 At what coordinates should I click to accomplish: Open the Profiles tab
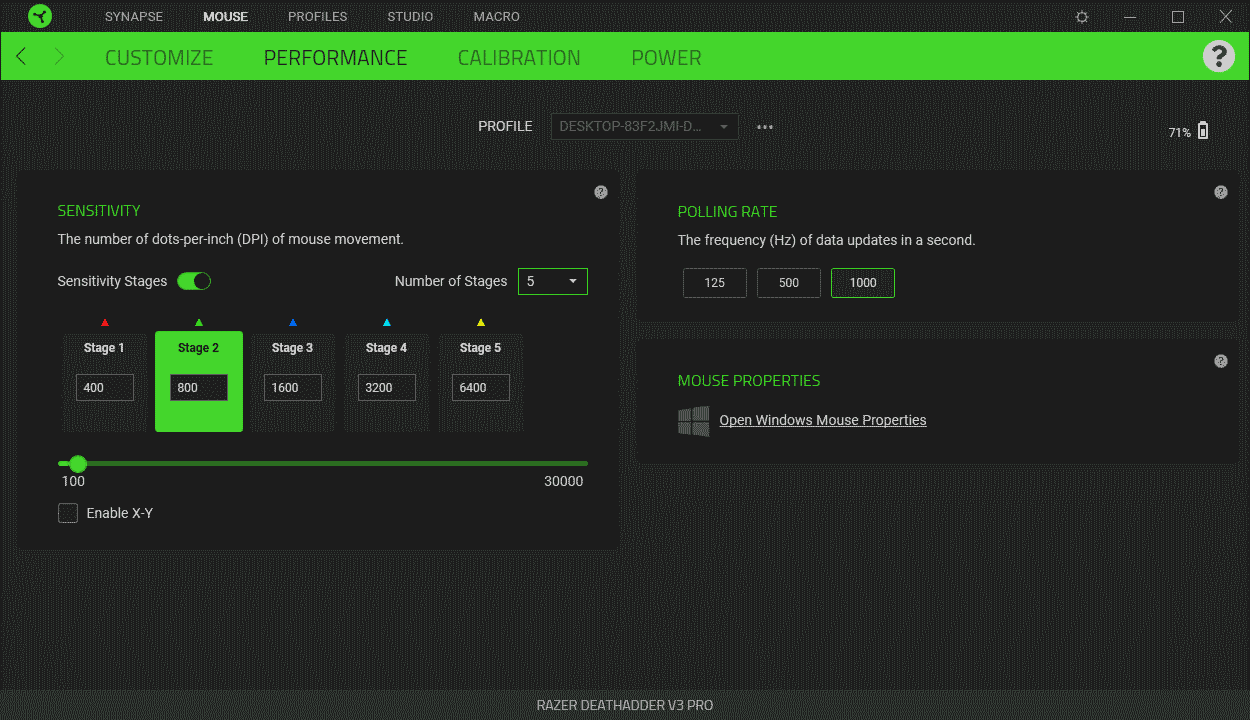pyautogui.click(x=318, y=17)
